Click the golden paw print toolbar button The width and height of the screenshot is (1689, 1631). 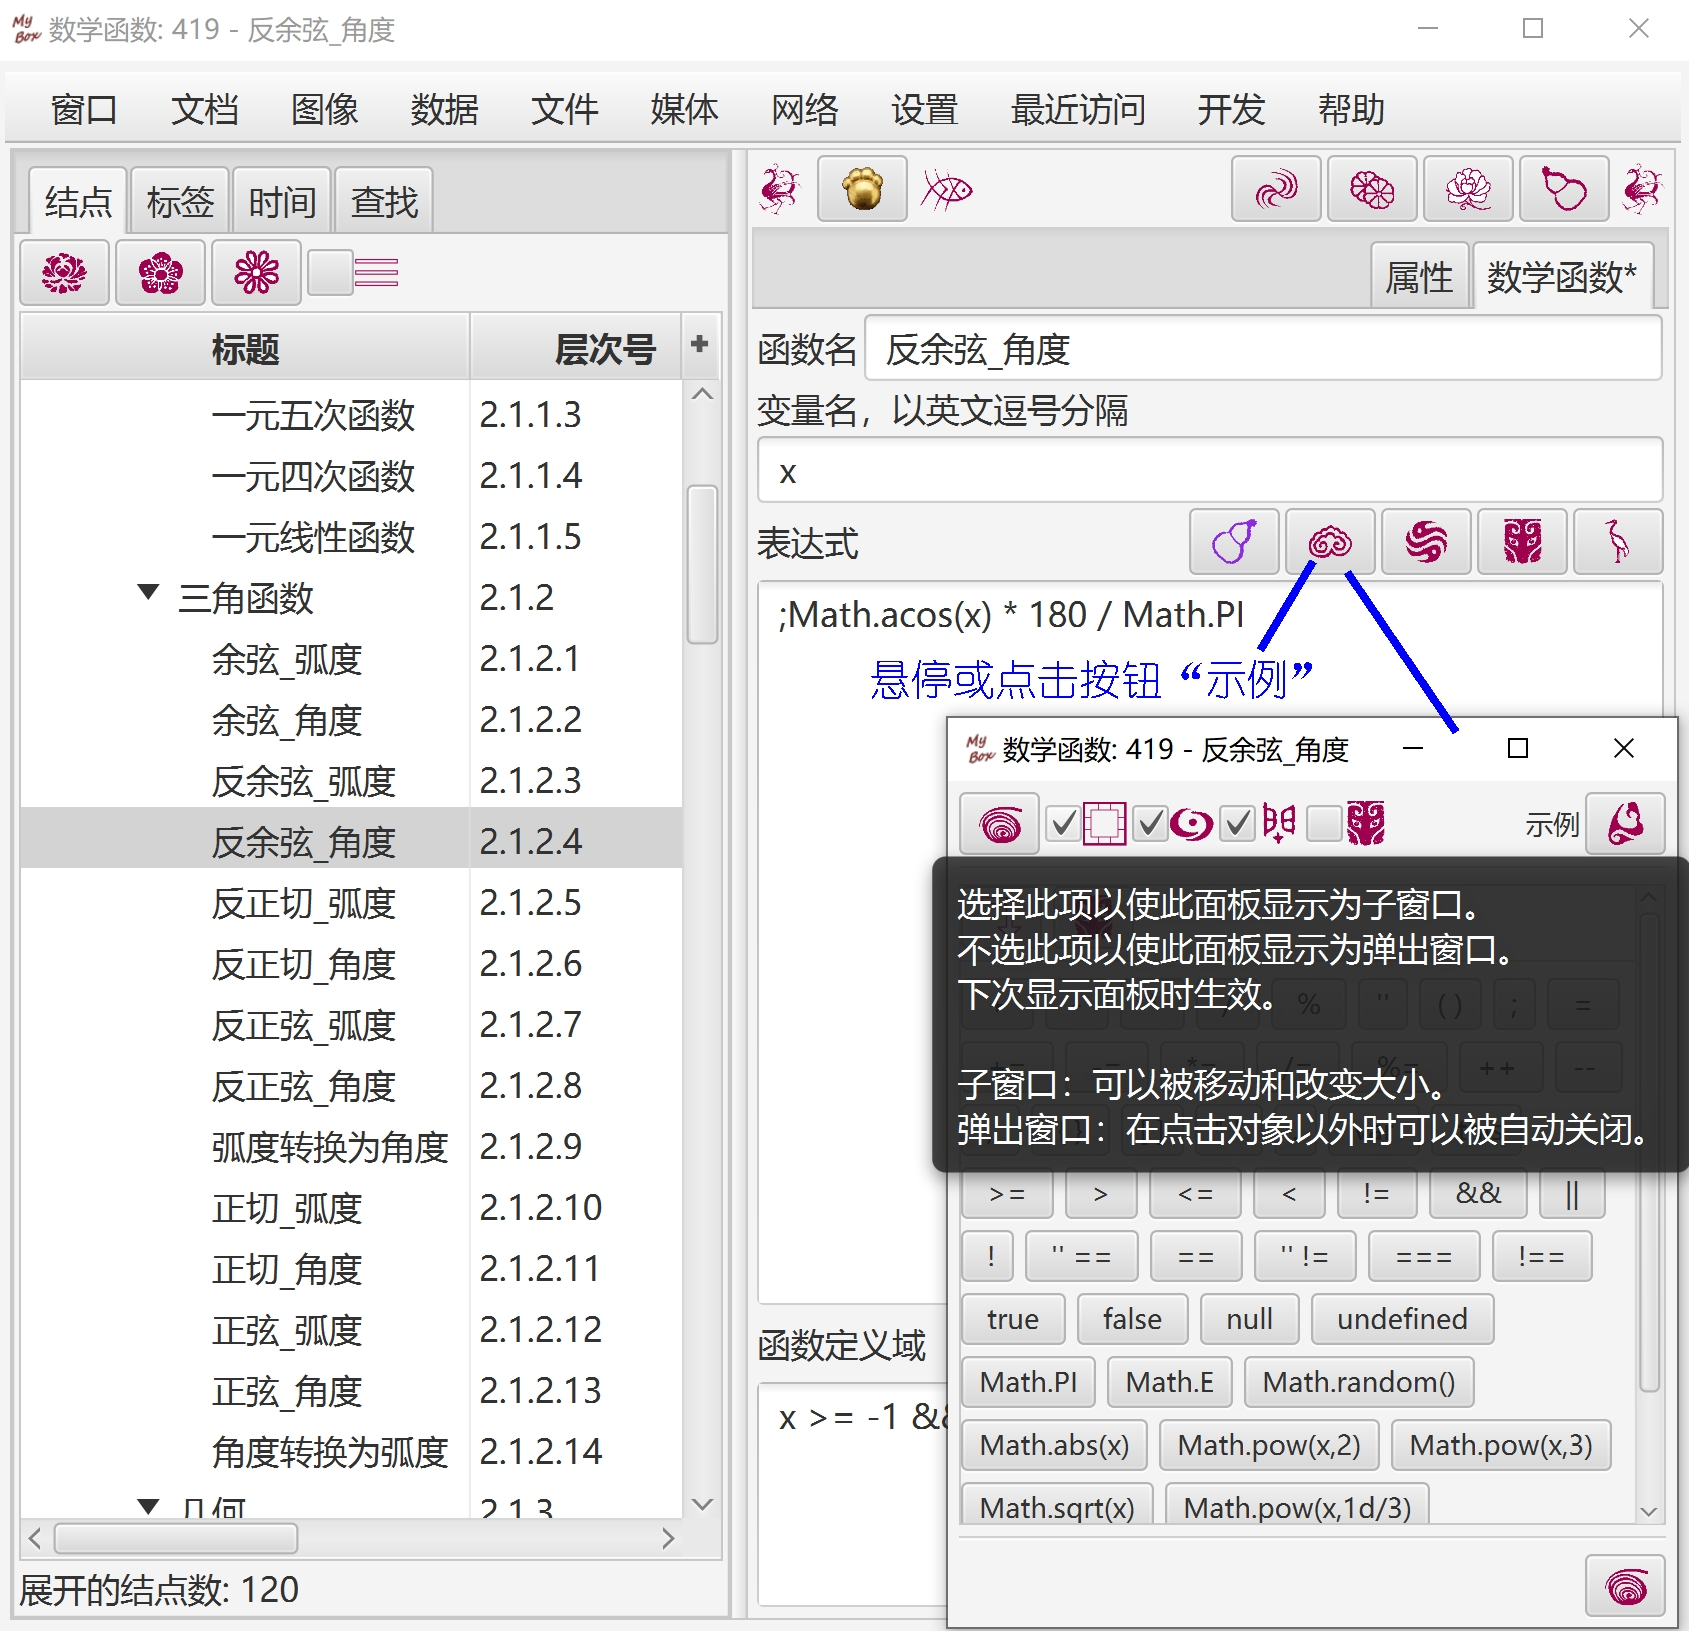pos(862,189)
